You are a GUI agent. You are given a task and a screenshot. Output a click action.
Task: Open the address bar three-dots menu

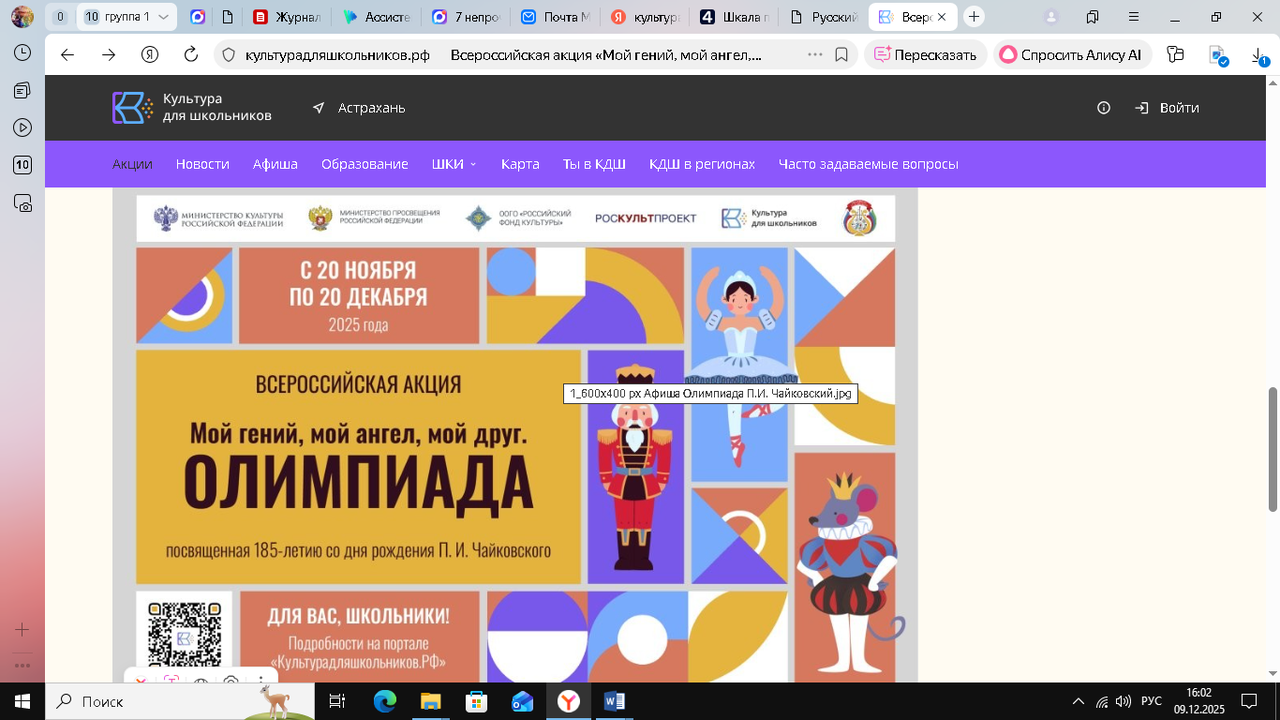[x=814, y=55]
